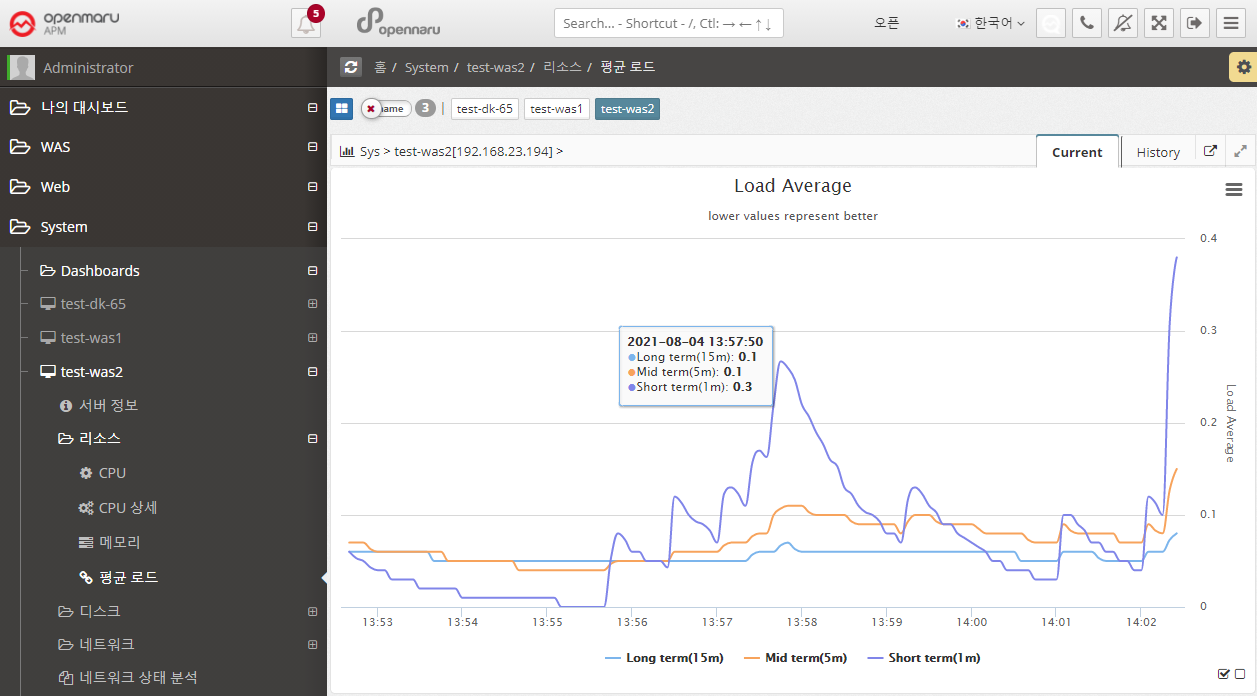Click the phone icon in top bar
Viewport: 1257px width, 696px height.
(x=1087, y=23)
